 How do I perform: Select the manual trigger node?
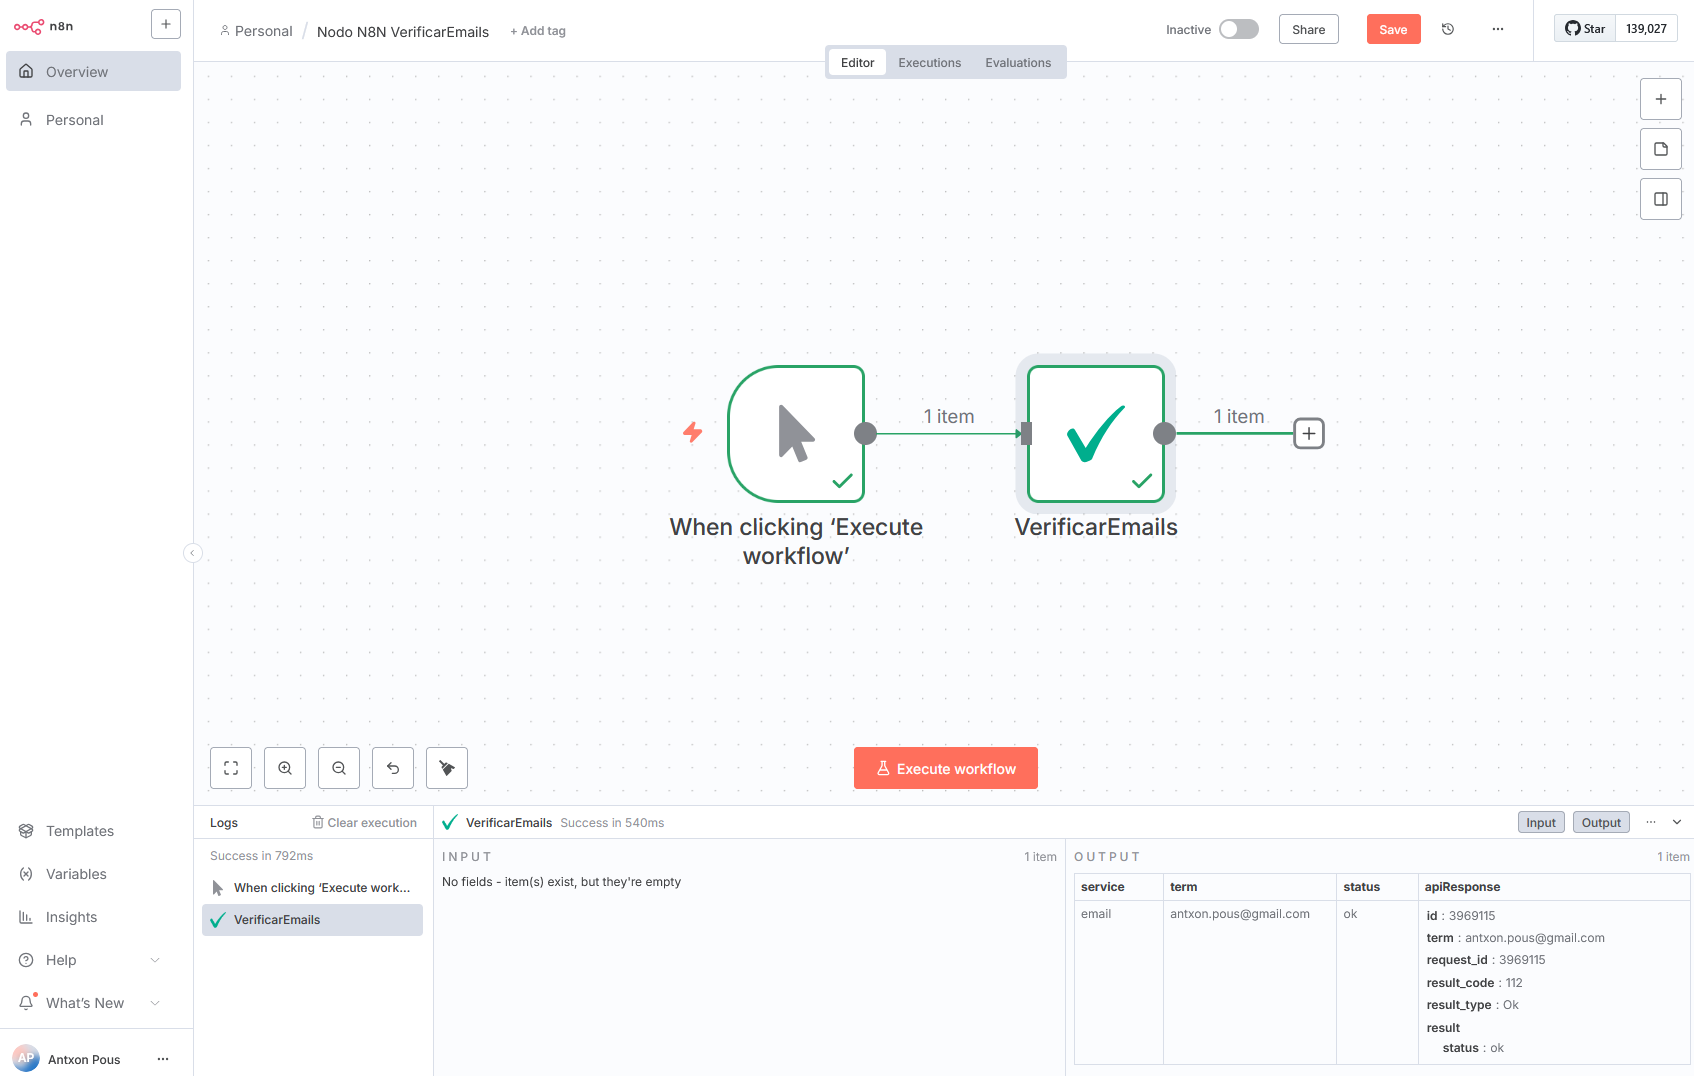coord(796,434)
